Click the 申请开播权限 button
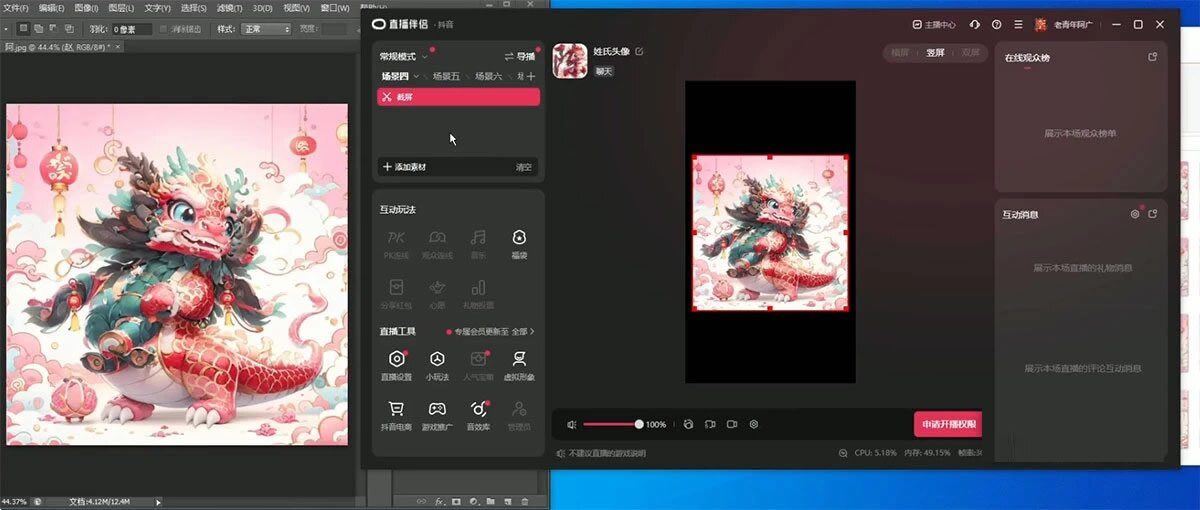This screenshot has height=510, width=1200. [947, 424]
